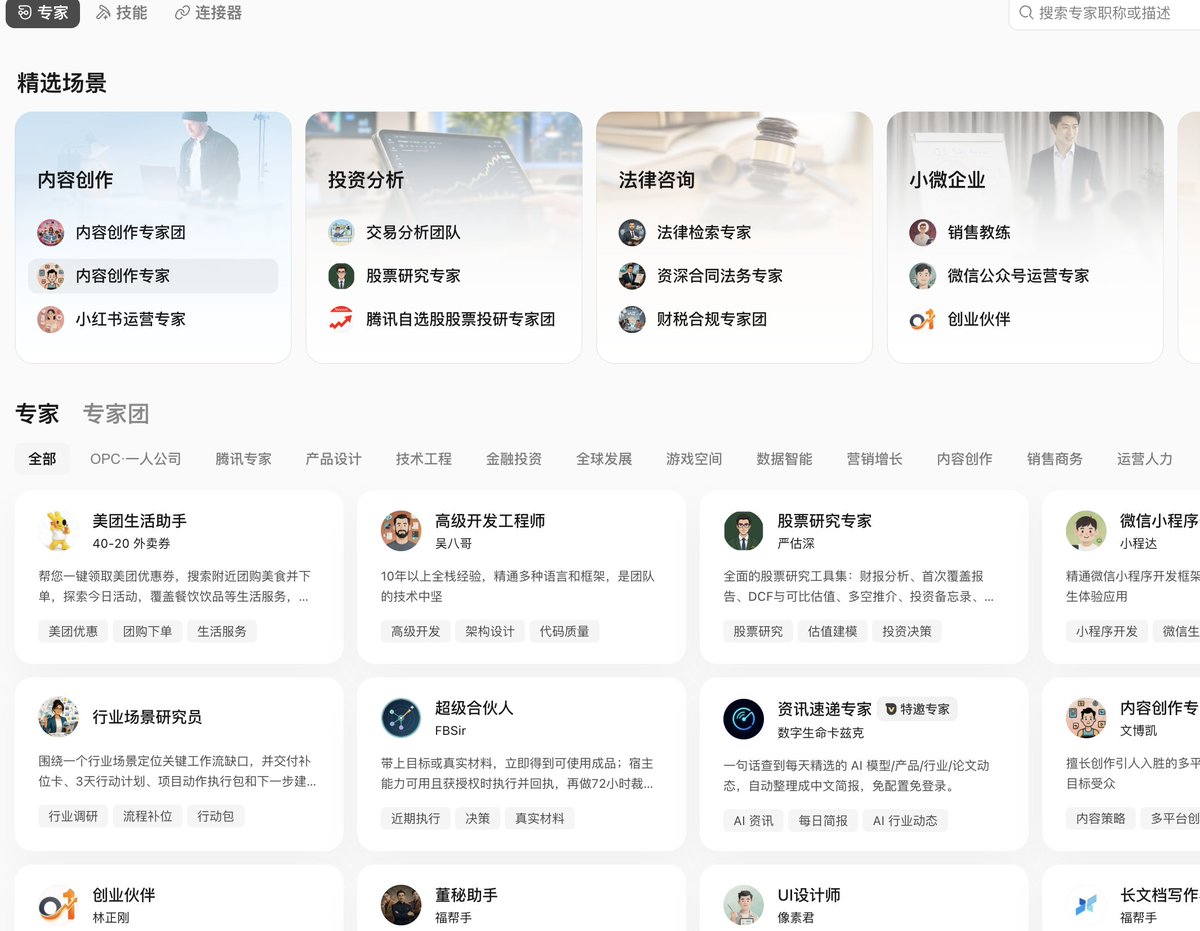Click the 资讯速递专家 radar avatar icon
The width and height of the screenshot is (1200, 931).
pos(743,719)
